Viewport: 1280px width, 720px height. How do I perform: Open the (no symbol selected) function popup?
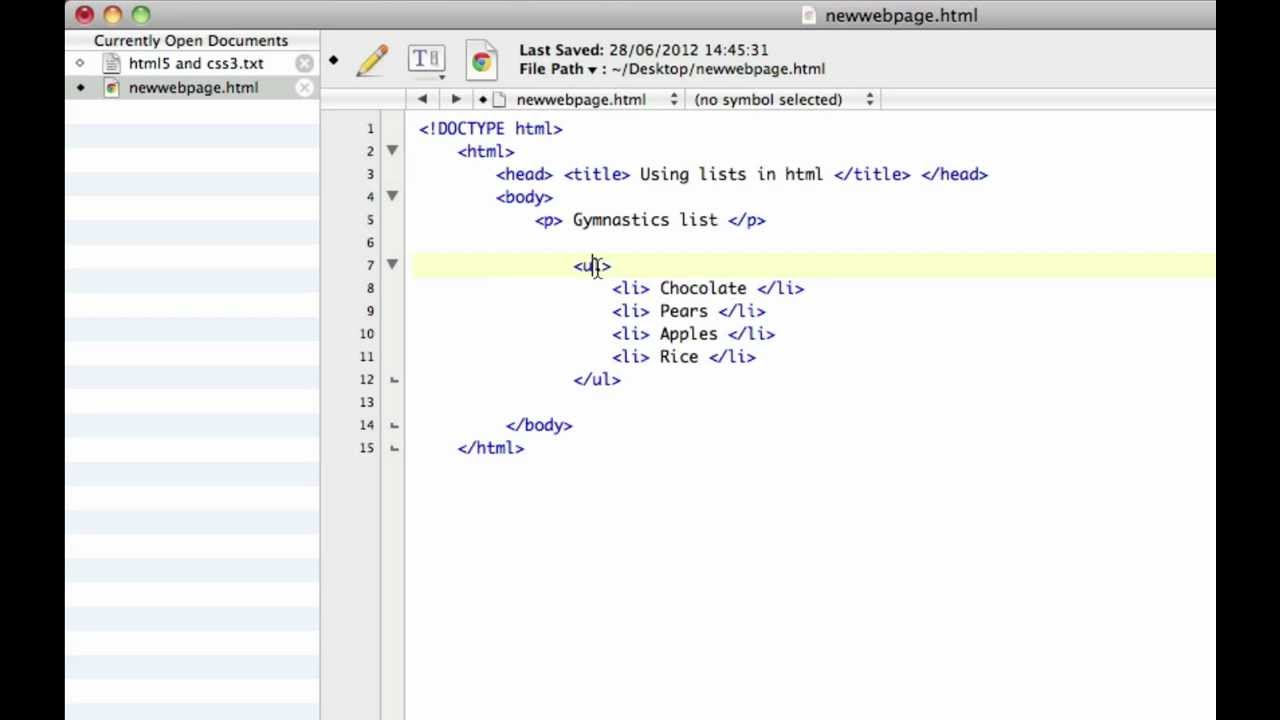point(784,99)
